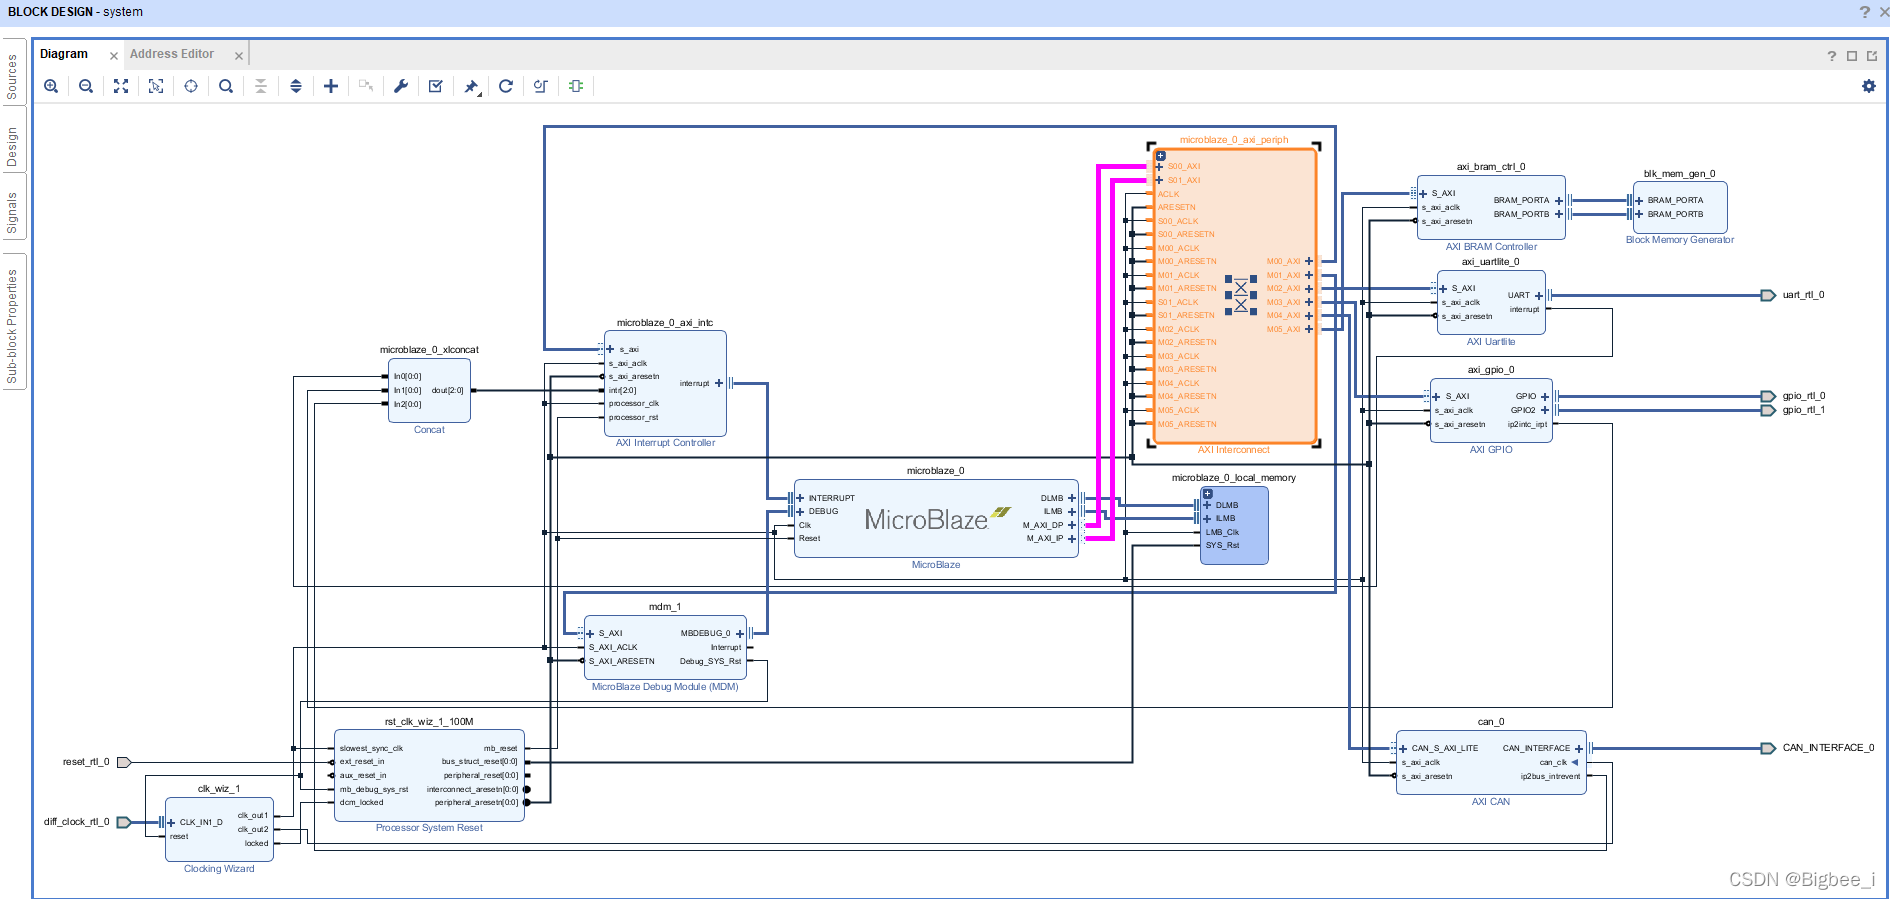Image resolution: width=1890 pixels, height=899 pixels.
Task: Open the pin options dropdown
Action: [x=472, y=87]
